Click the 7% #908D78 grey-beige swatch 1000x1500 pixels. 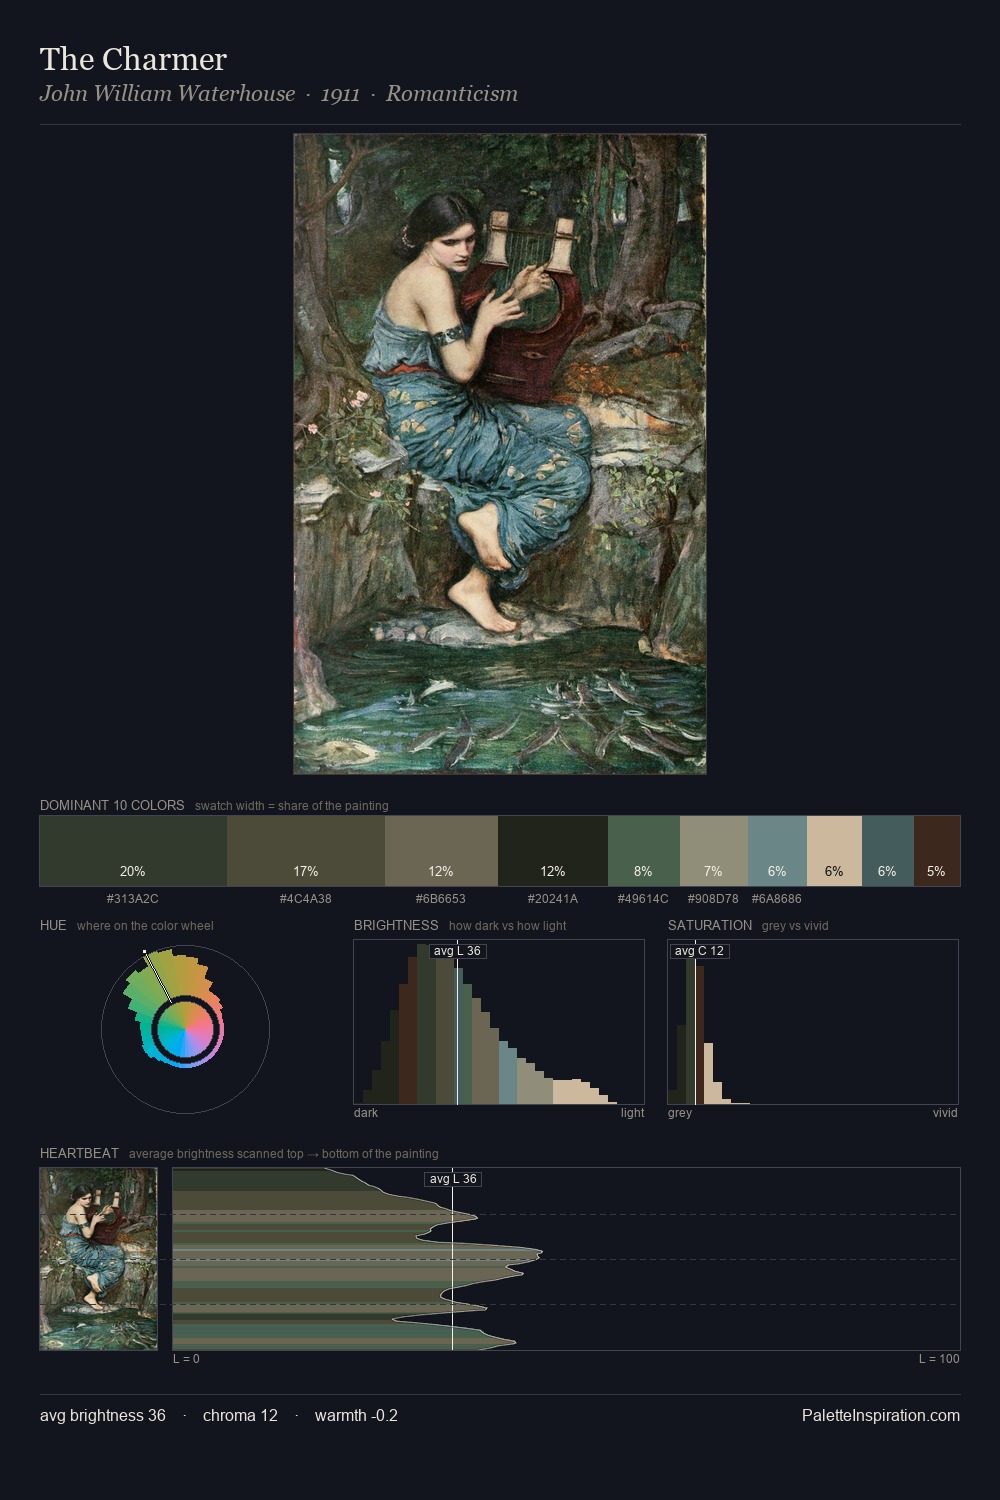click(714, 851)
